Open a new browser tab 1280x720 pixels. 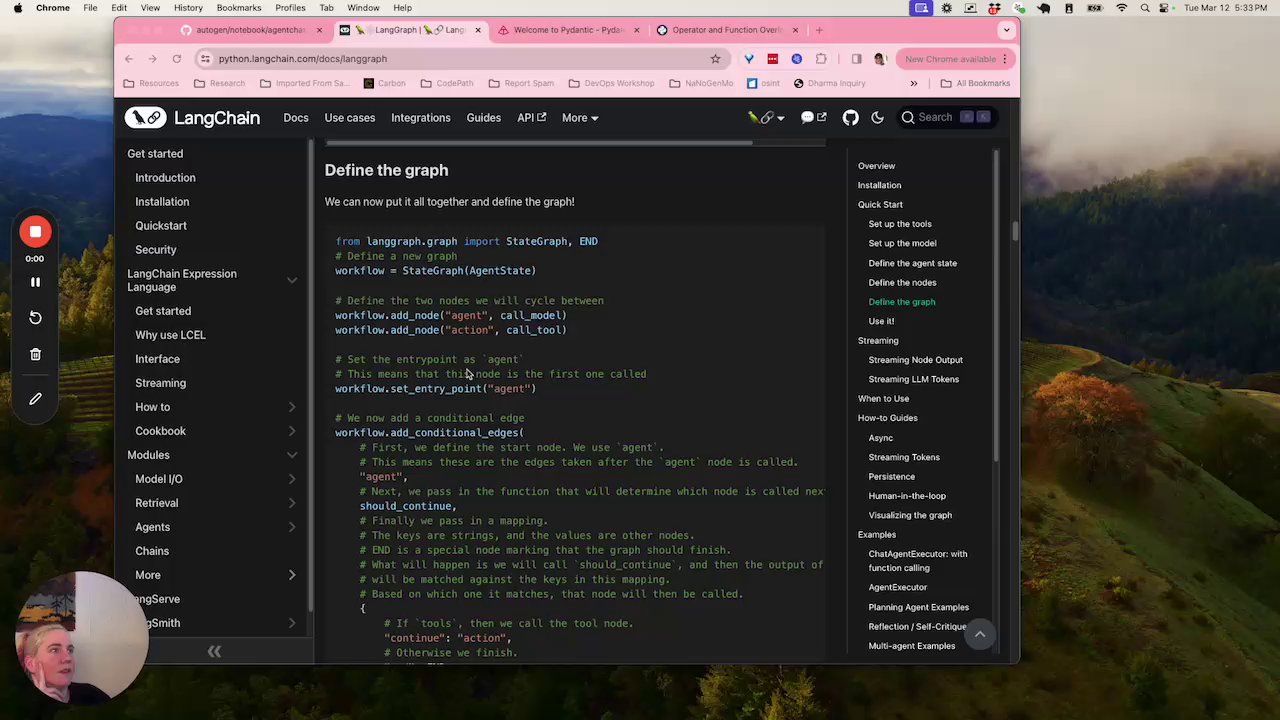click(x=819, y=30)
